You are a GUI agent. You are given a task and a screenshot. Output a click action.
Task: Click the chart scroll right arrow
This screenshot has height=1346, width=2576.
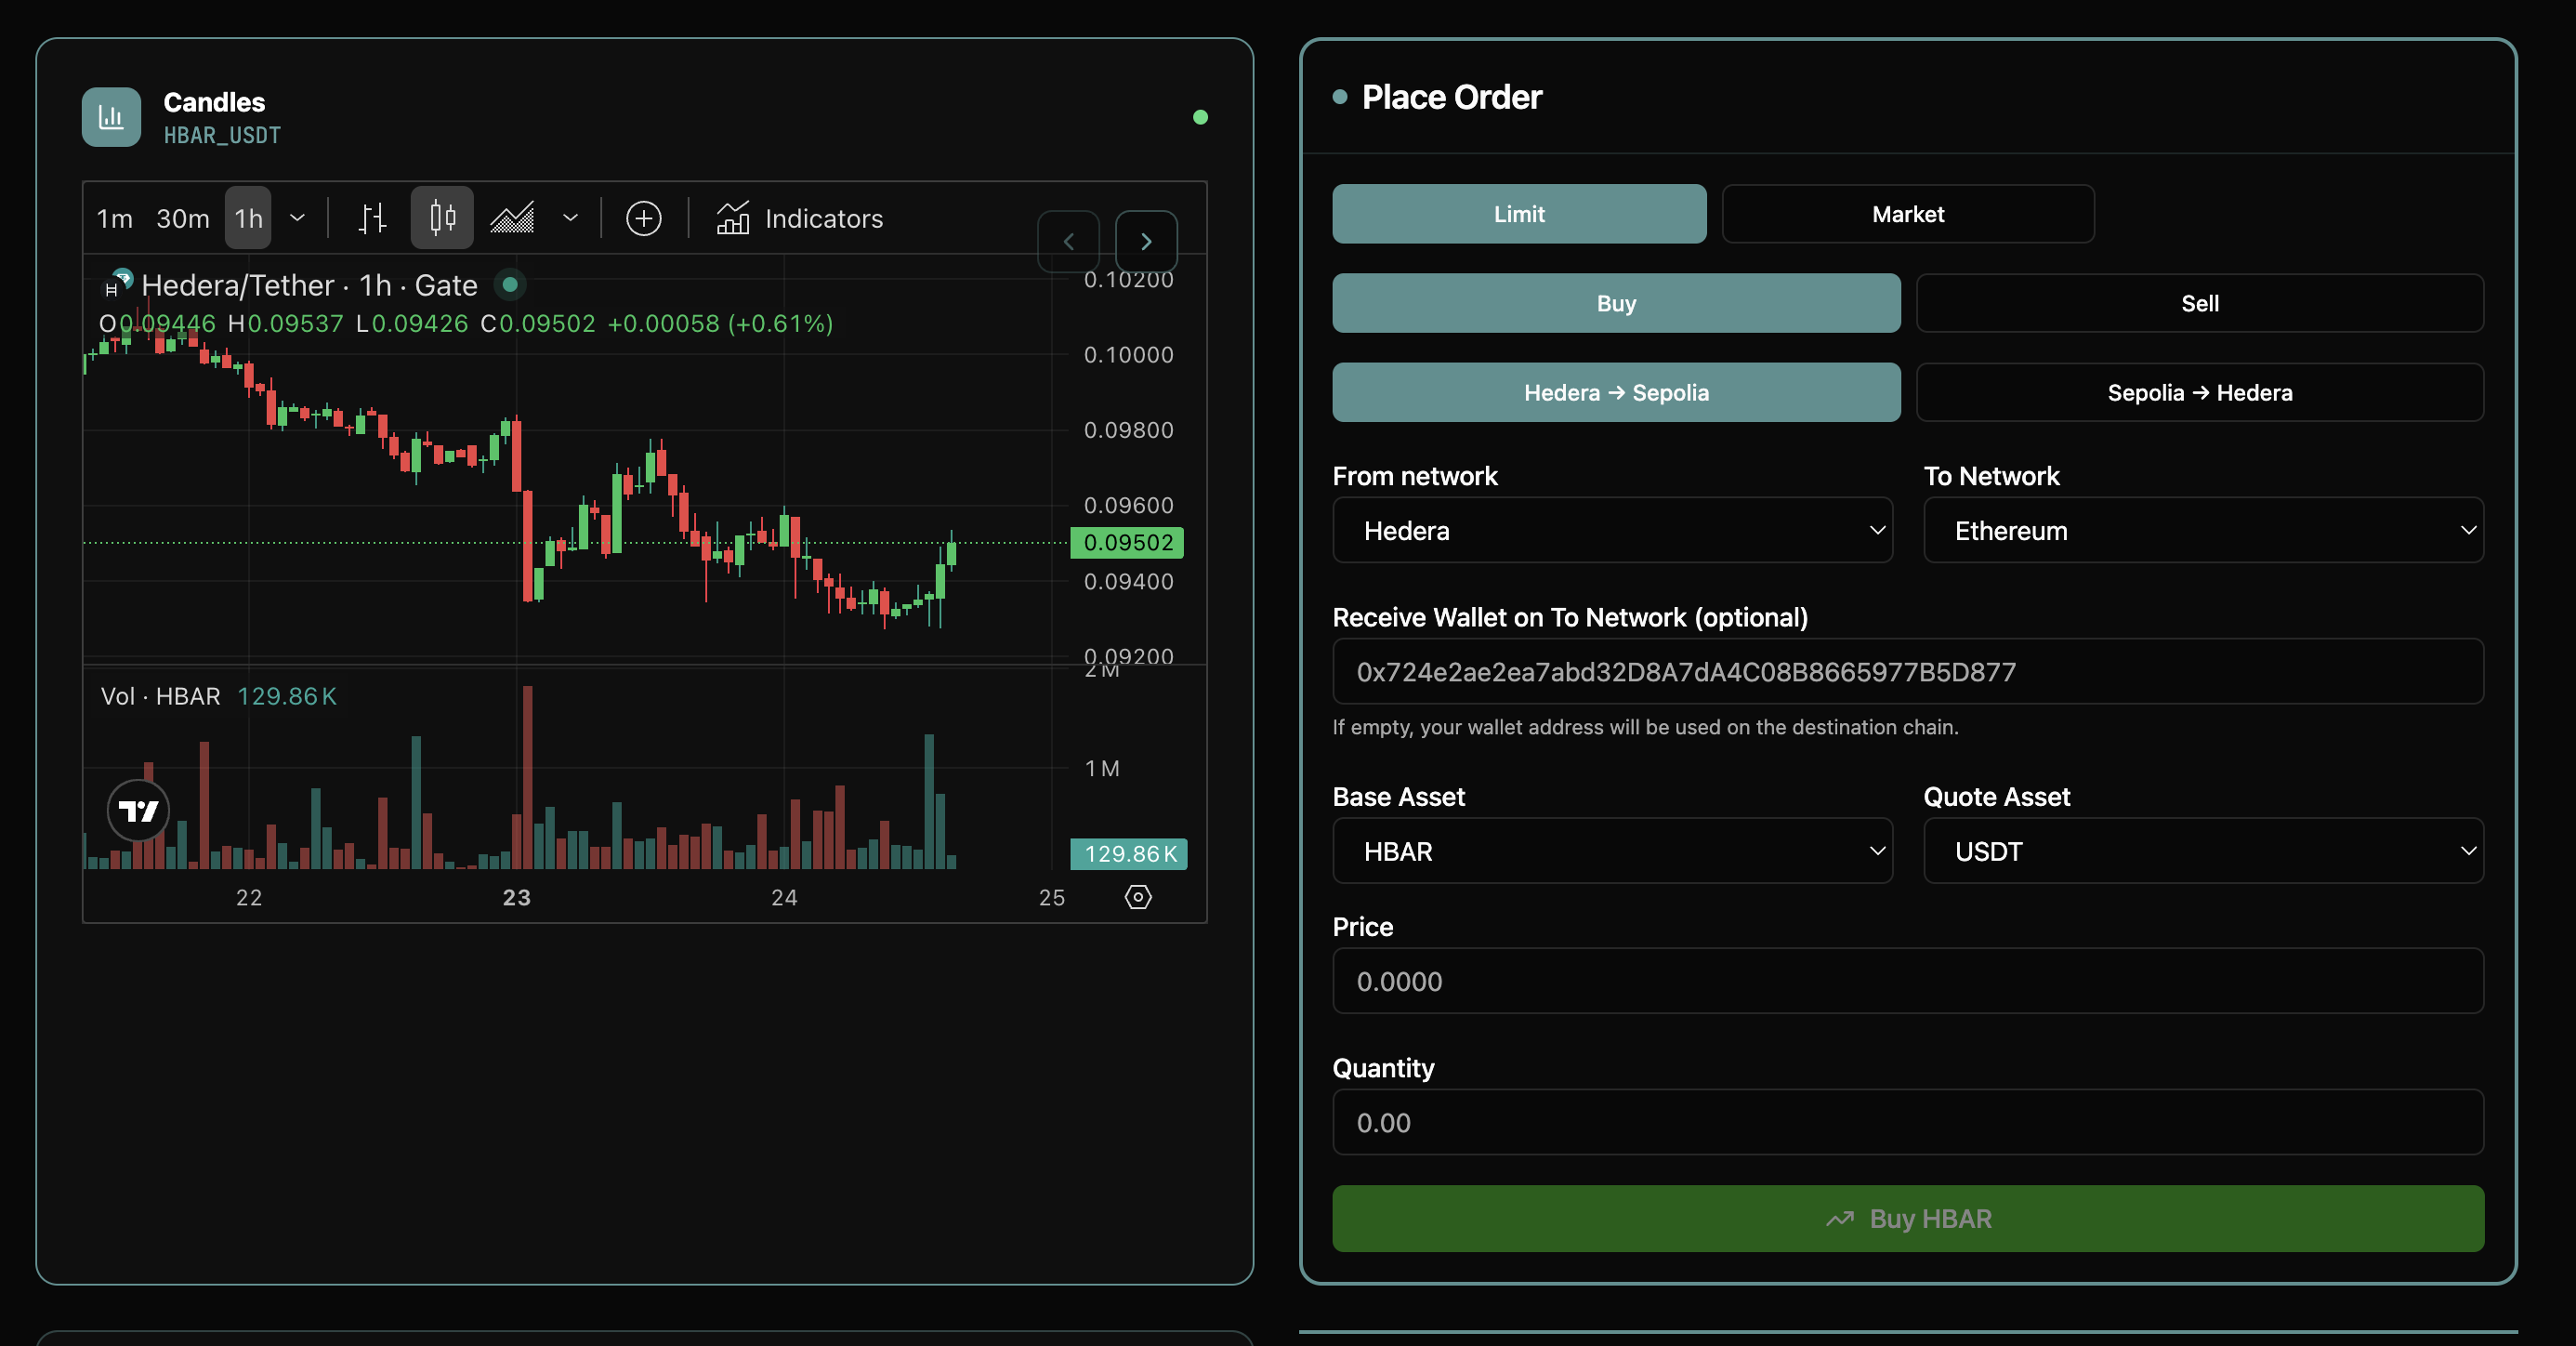pos(1146,241)
